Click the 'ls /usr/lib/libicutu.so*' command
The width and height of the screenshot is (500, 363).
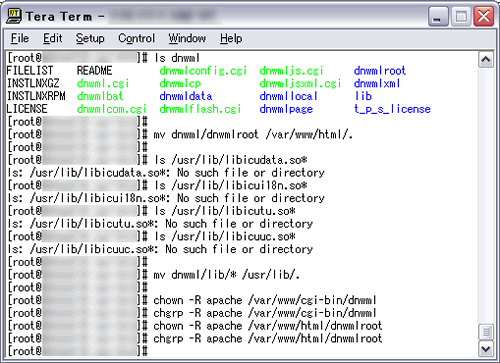(x=224, y=211)
